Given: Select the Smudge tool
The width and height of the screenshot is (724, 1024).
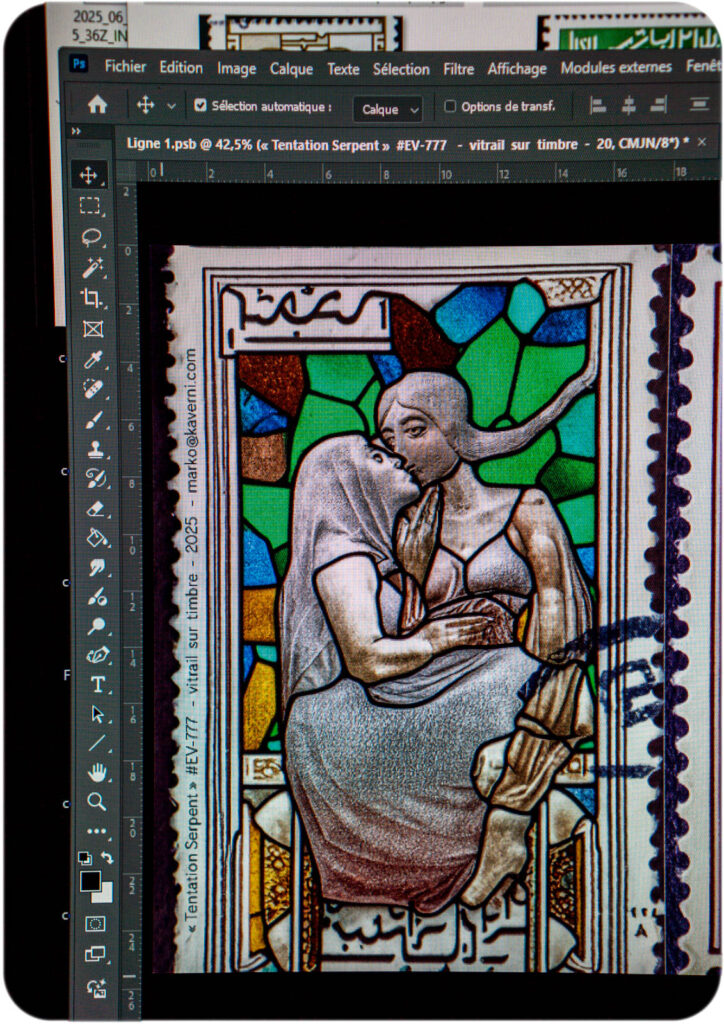Looking at the screenshot, I should click(97, 567).
